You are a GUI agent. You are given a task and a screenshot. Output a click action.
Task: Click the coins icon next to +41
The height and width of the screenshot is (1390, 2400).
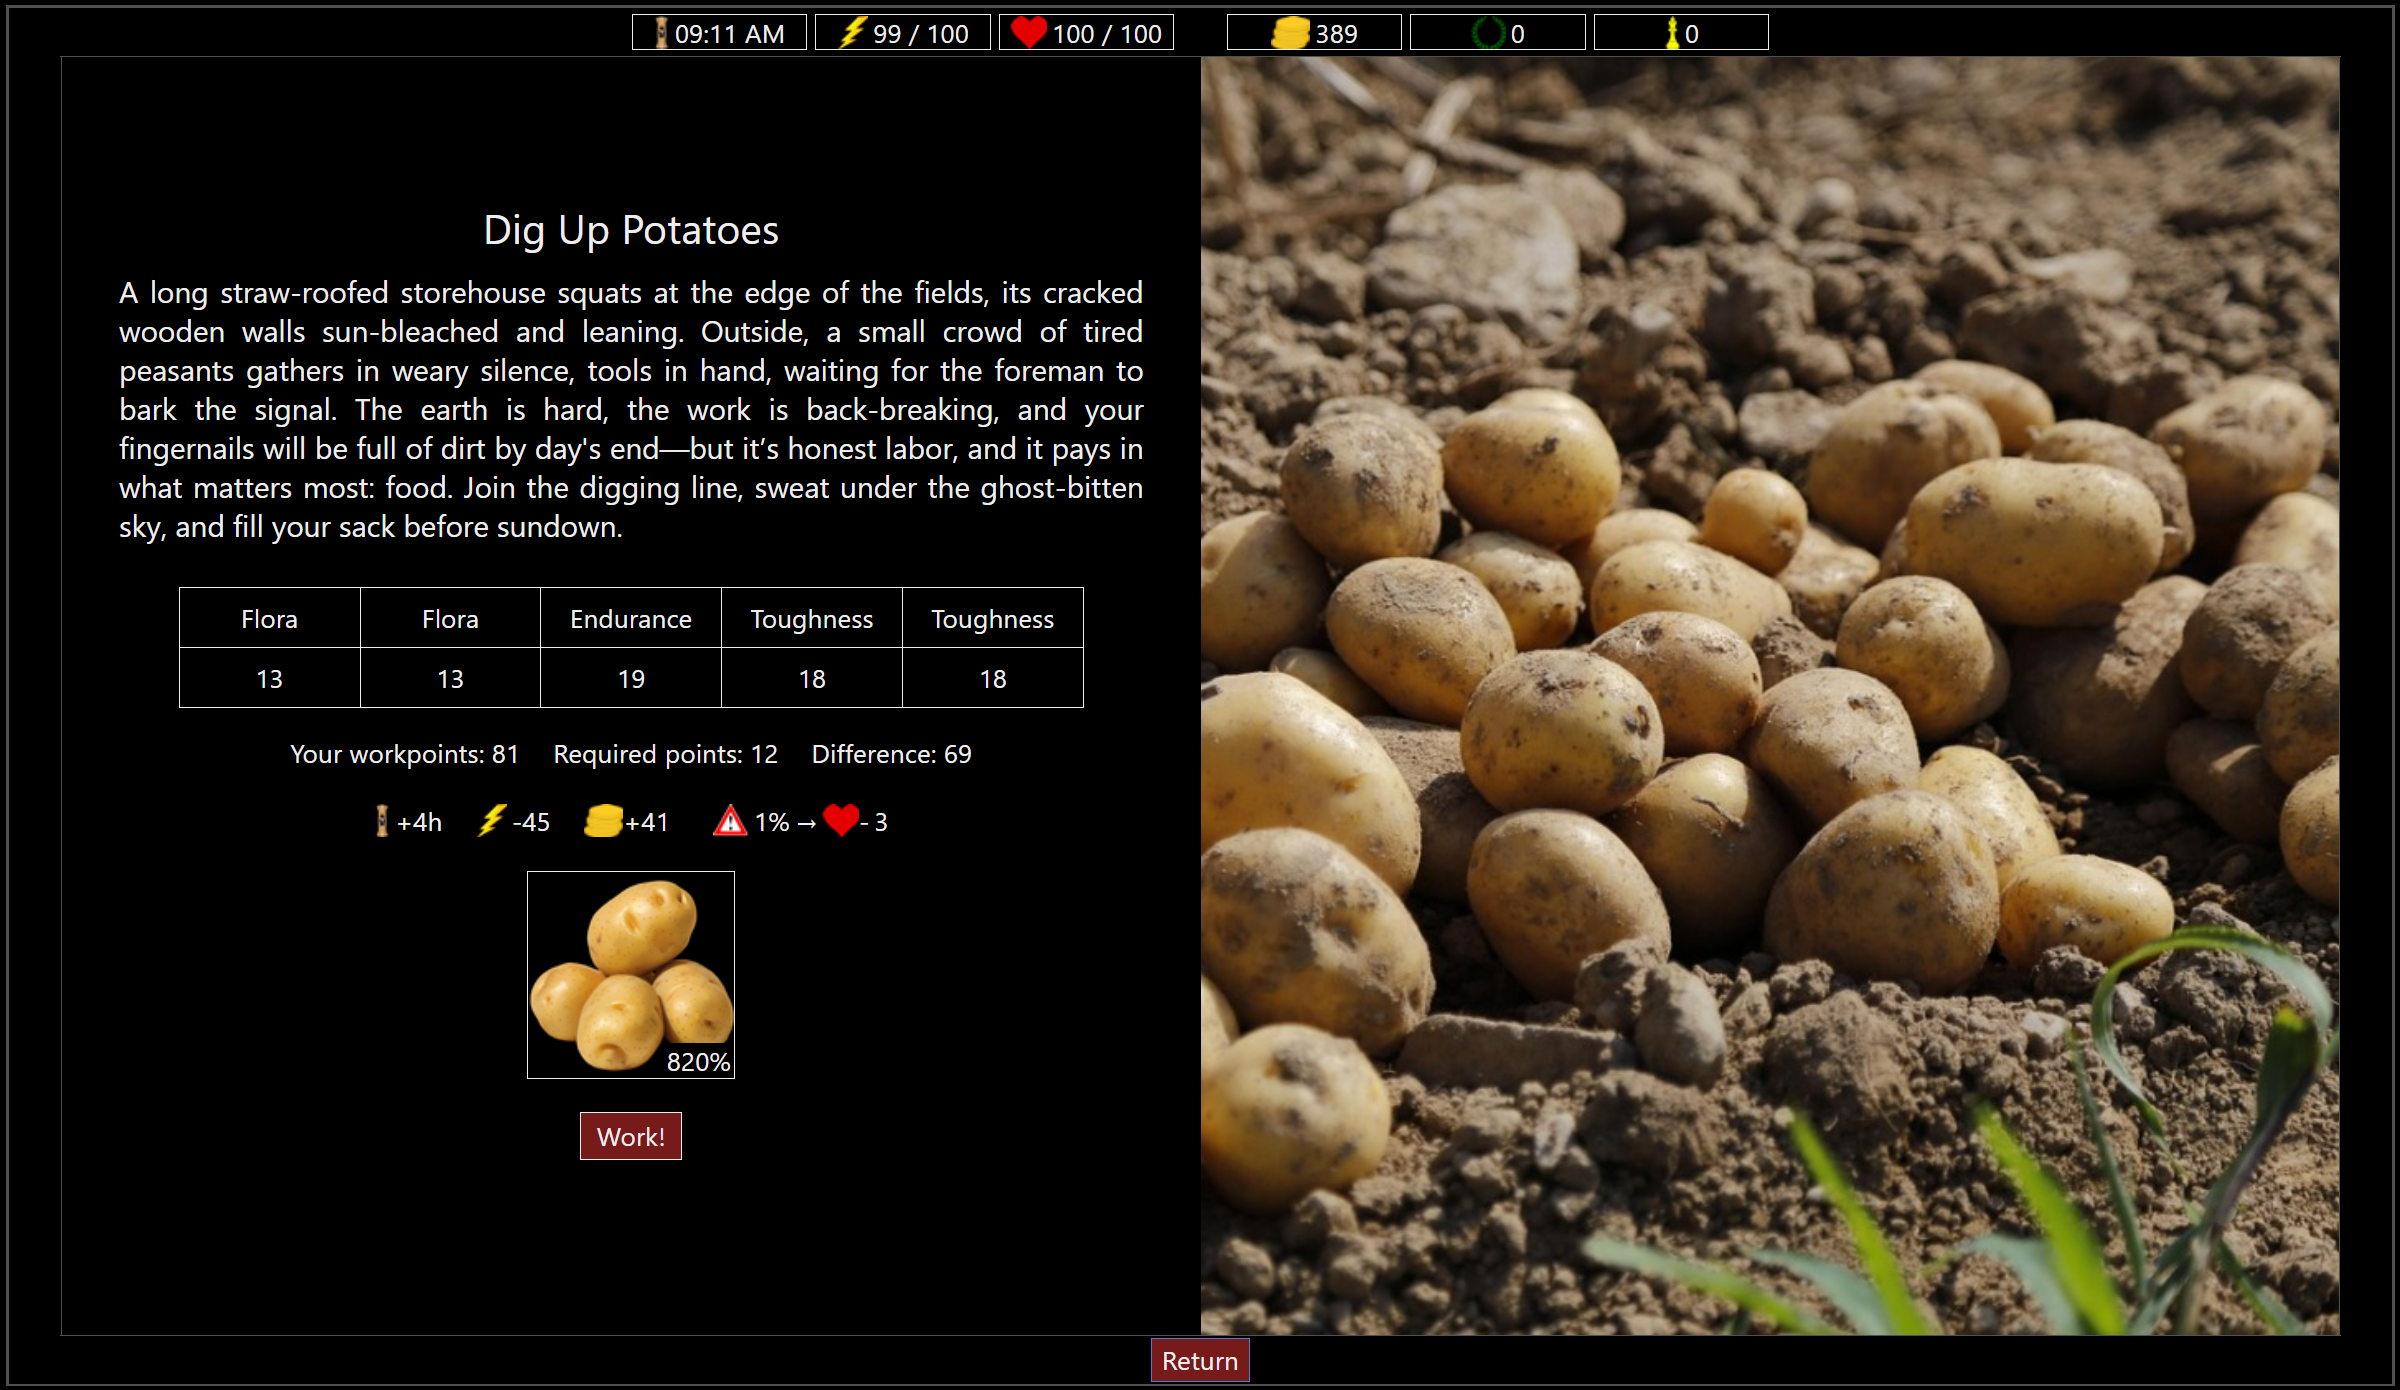[603, 821]
